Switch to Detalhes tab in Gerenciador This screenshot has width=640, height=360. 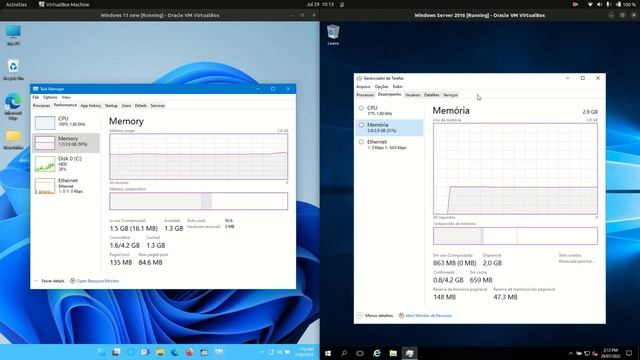point(431,95)
